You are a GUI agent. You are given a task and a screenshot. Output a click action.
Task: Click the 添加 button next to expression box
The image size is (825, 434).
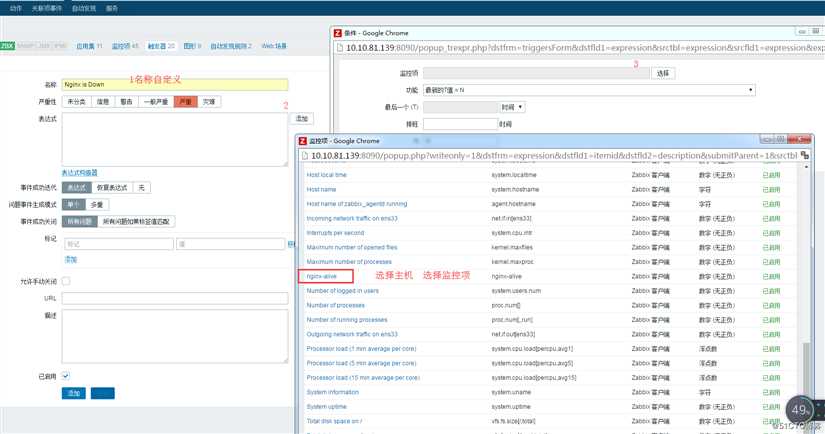[301, 119]
